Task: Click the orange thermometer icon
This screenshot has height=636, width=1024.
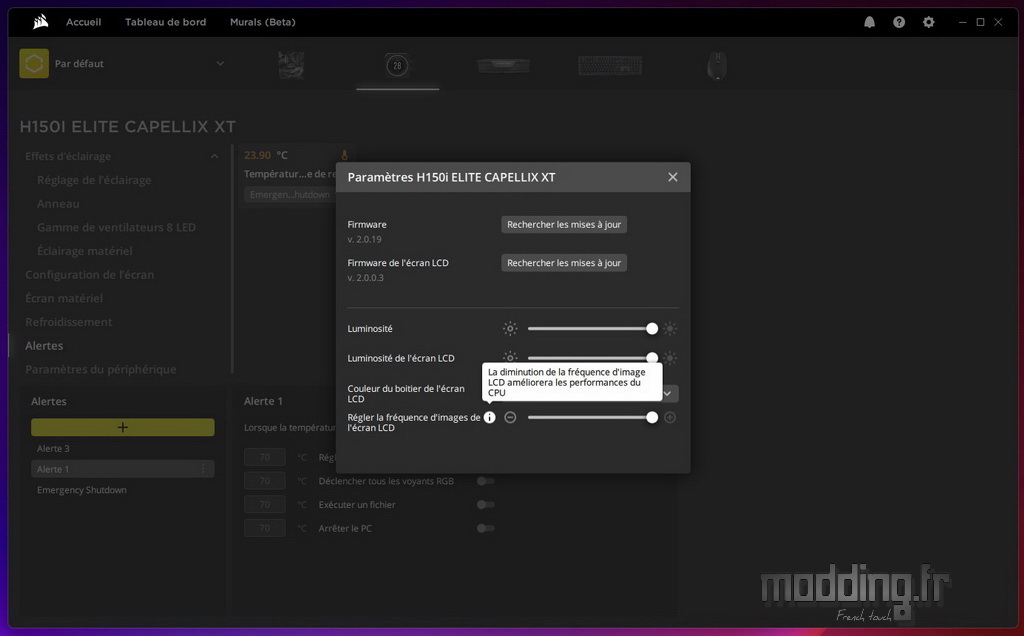Action: point(344,155)
